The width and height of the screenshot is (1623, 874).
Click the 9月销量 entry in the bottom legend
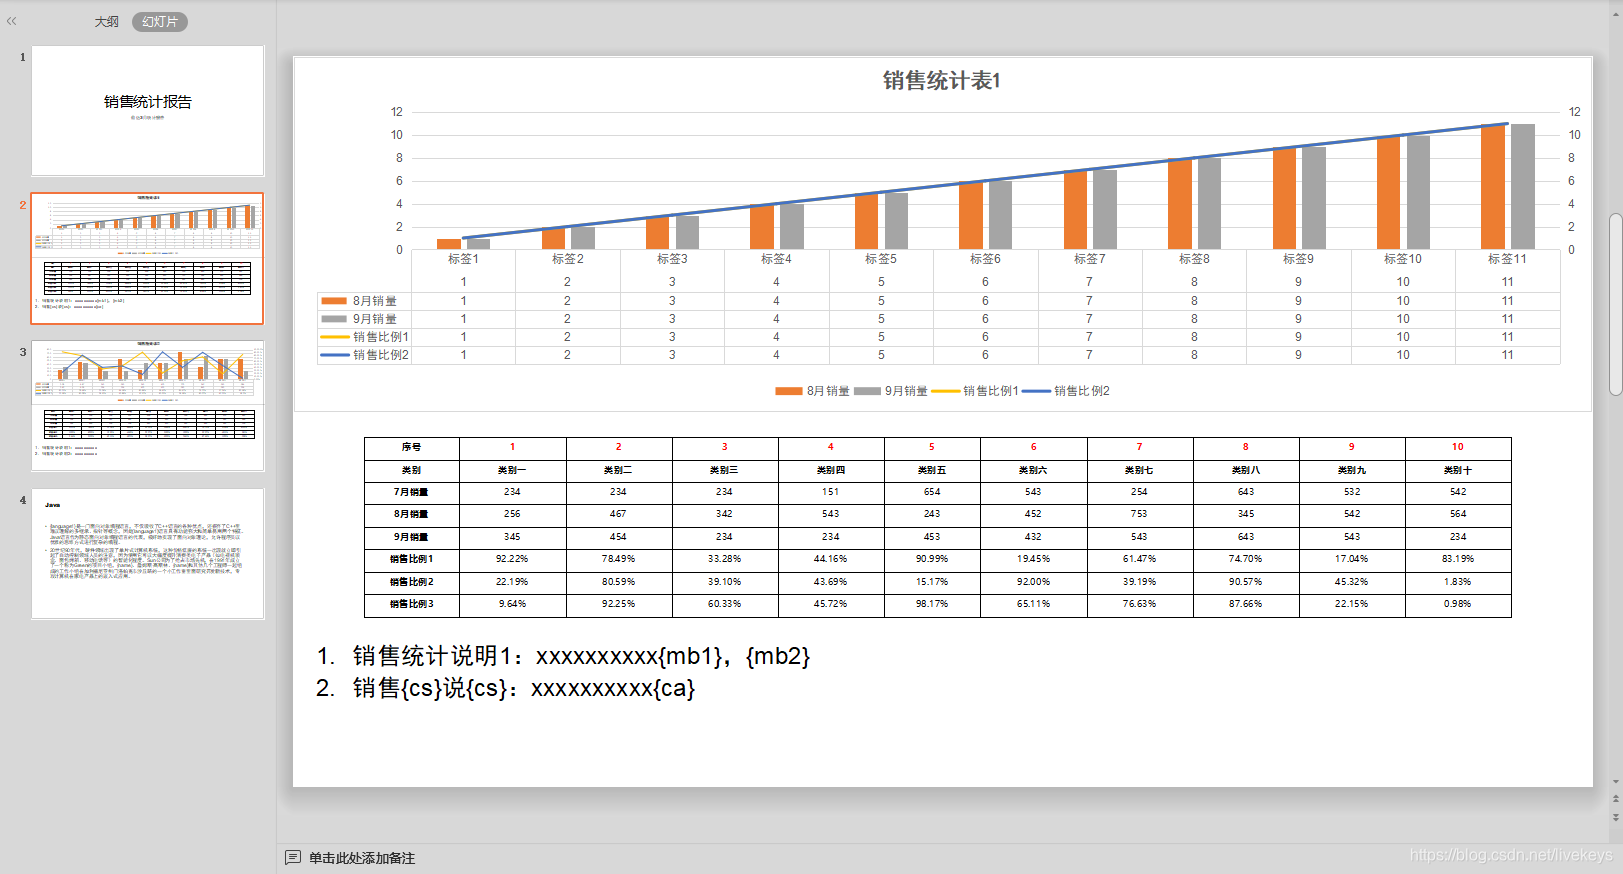(x=891, y=391)
